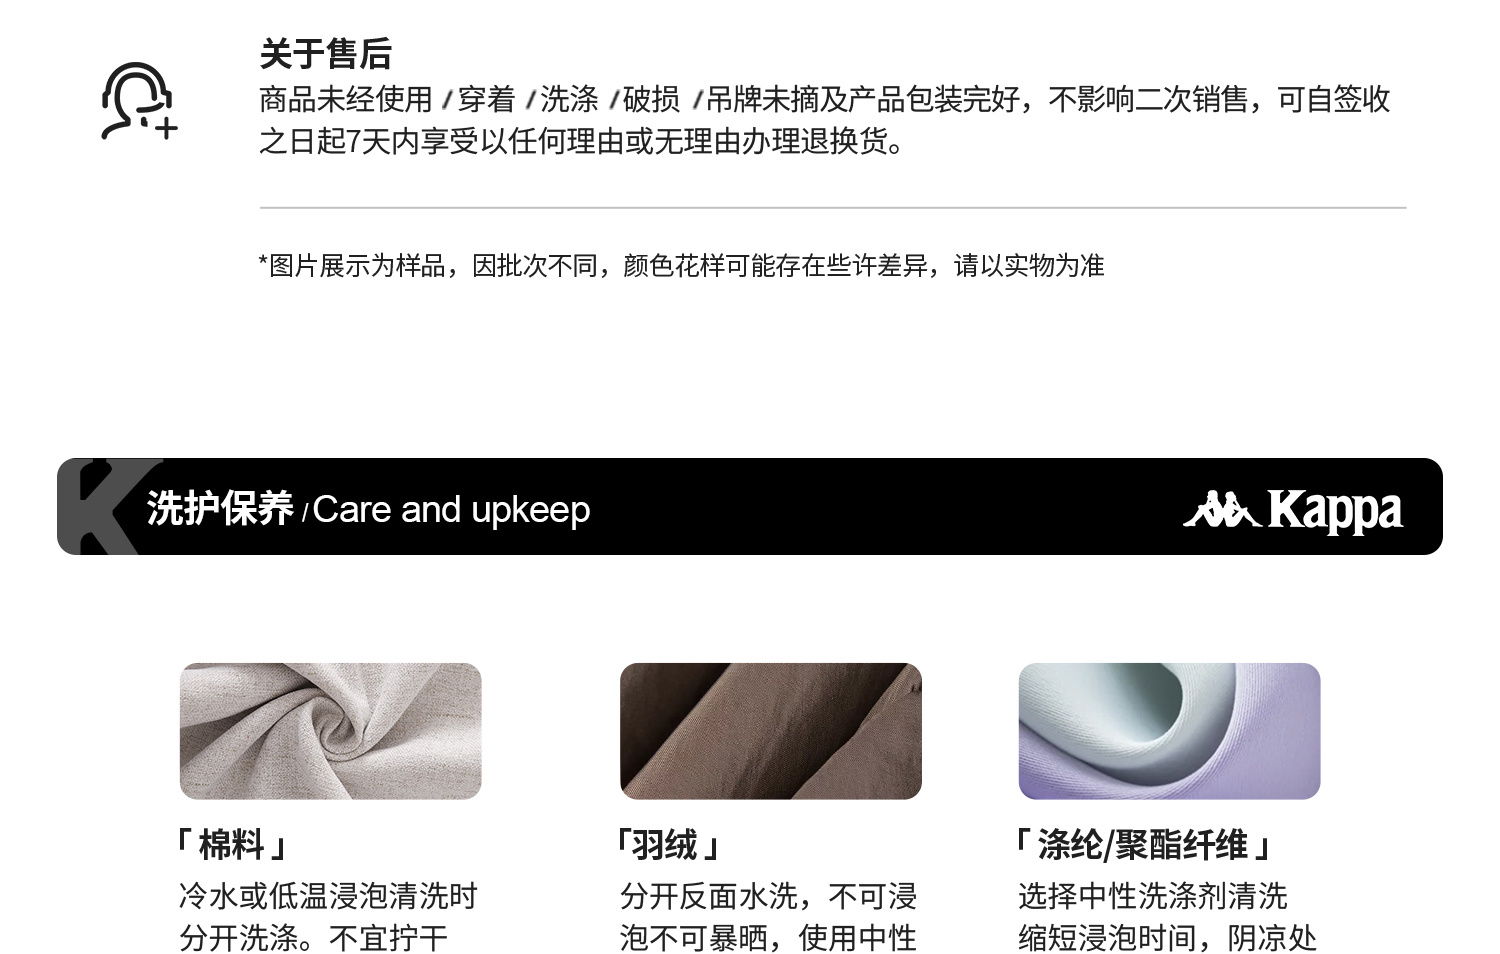Open the cotton fabric swirl thumbnail
This screenshot has height=954, width=1500.
click(330, 731)
